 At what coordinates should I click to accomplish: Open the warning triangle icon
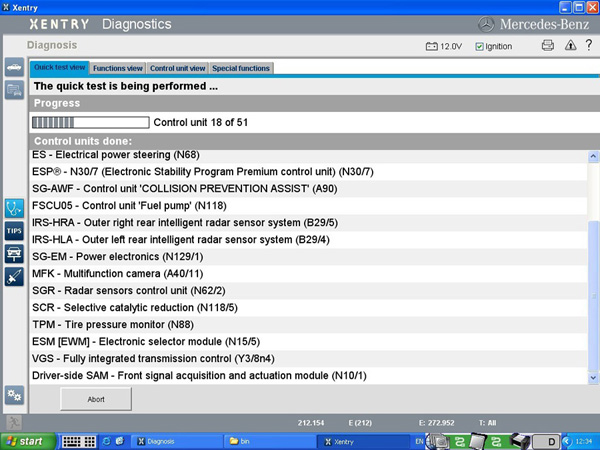point(570,46)
